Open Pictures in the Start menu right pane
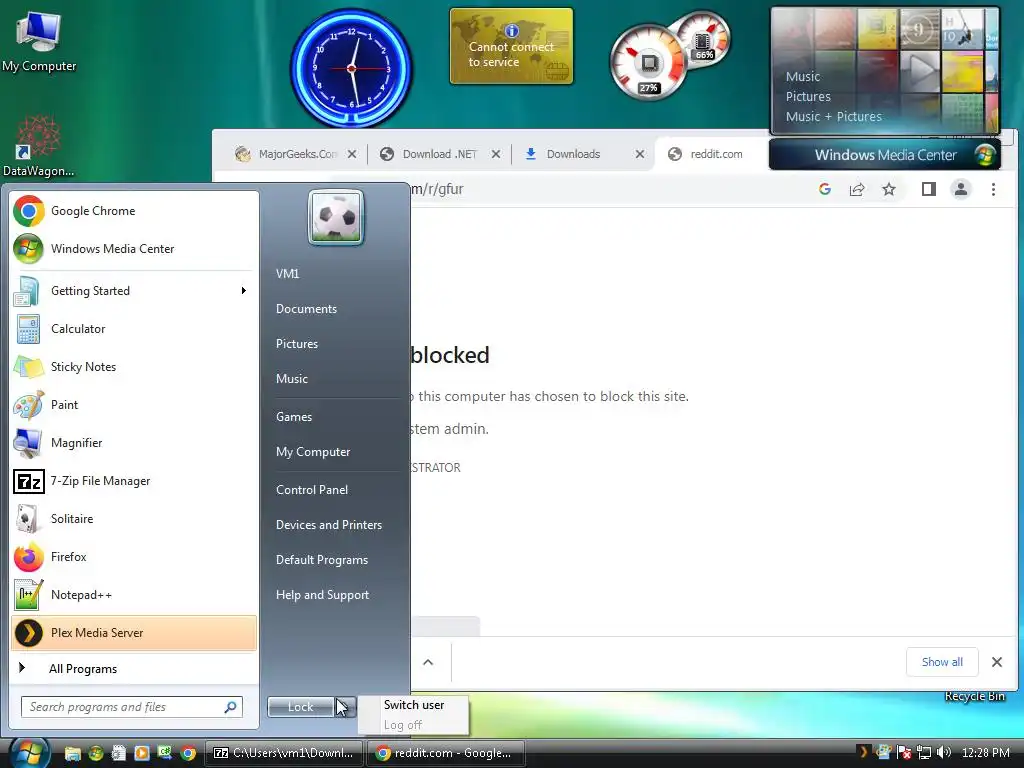Image resolution: width=1024 pixels, height=768 pixels. point(296,344)
